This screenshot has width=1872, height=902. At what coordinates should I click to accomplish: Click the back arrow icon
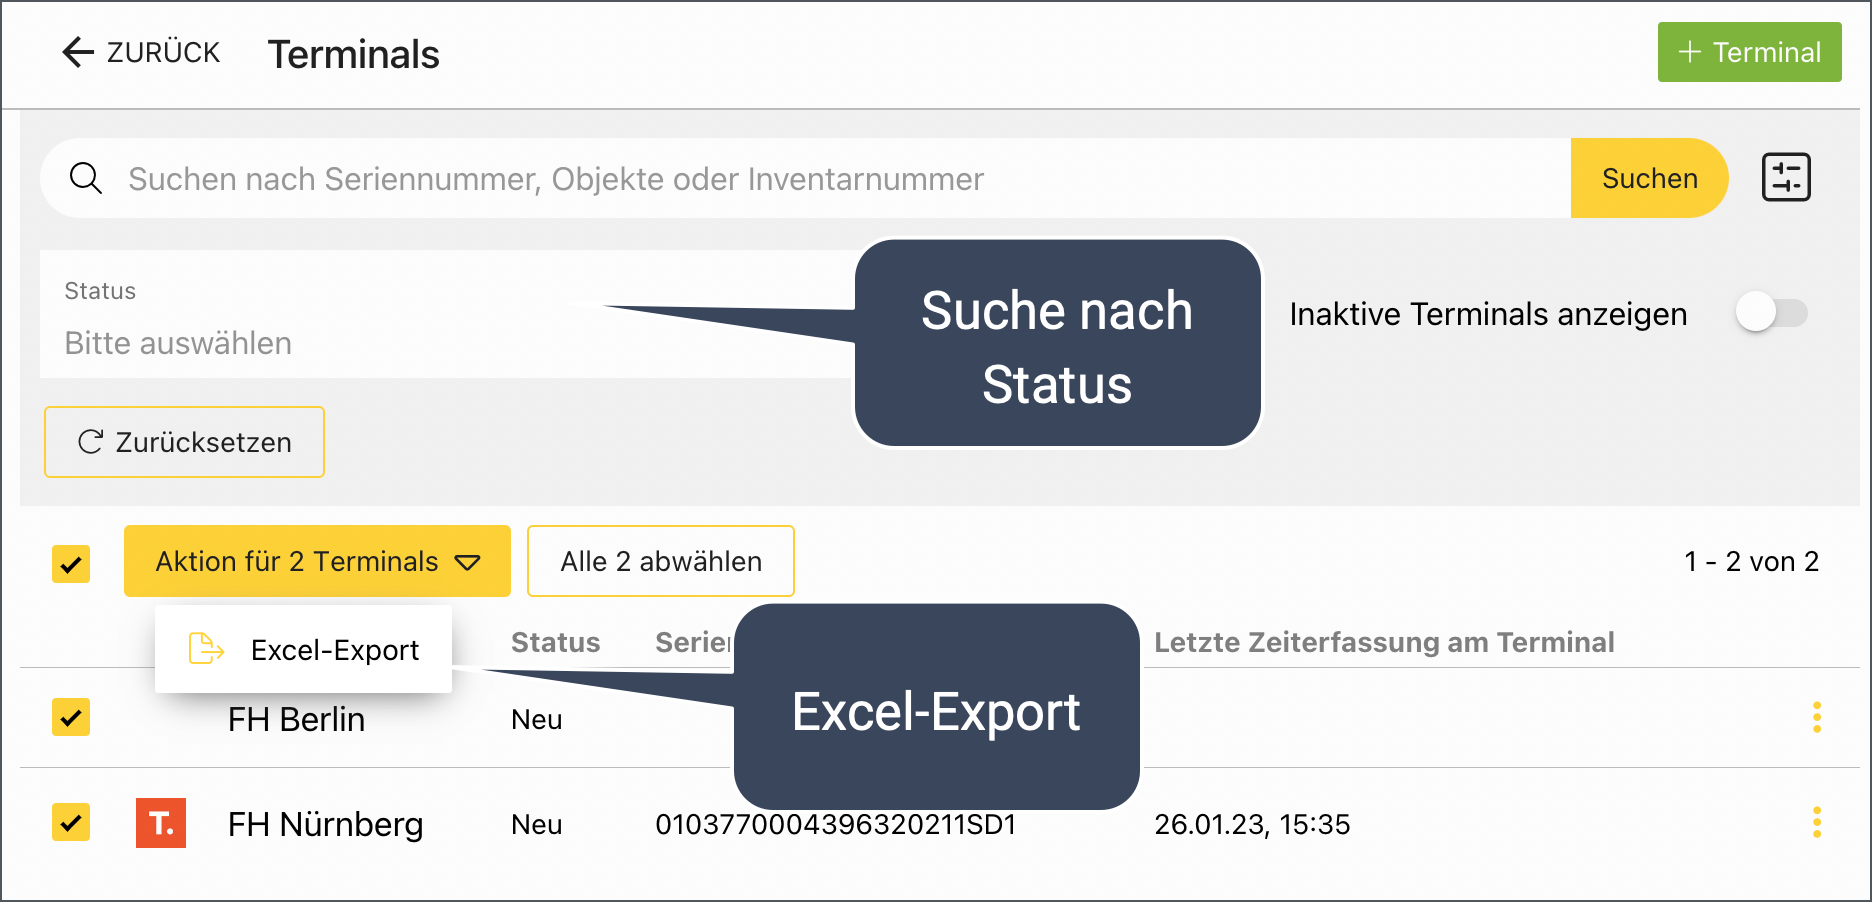tap(78, 52)
